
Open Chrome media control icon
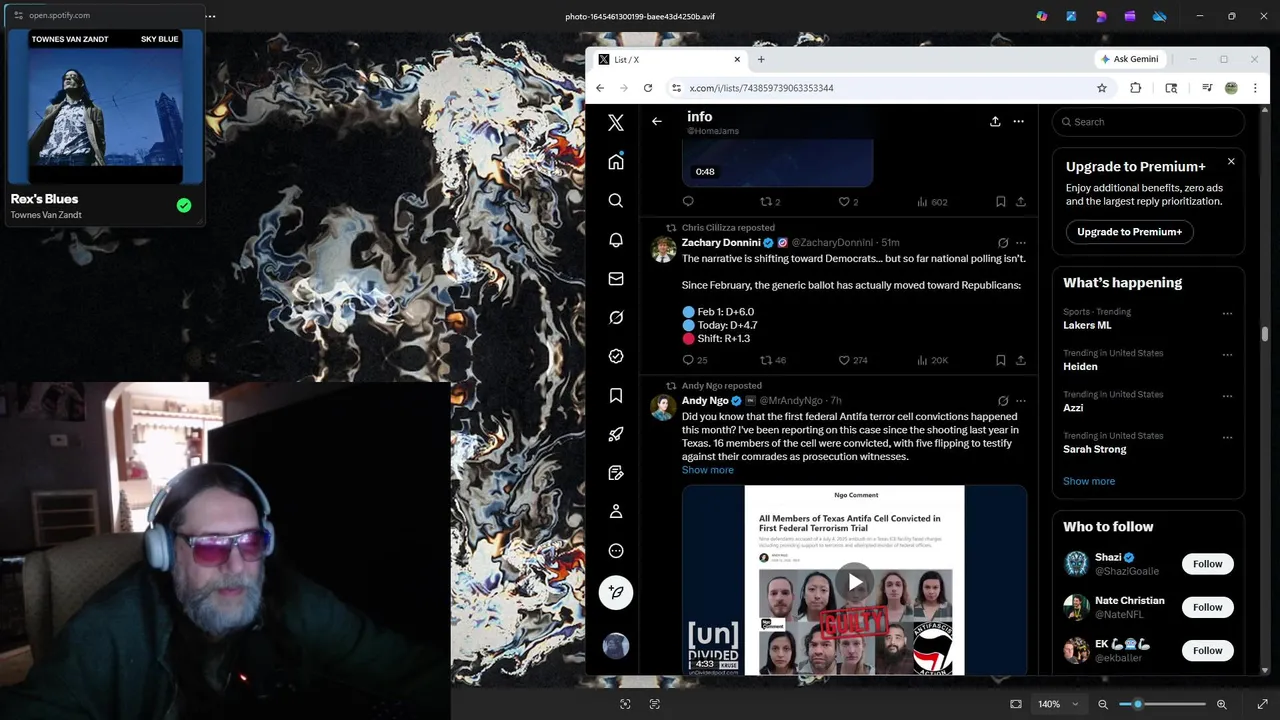(x=1205, y=88)
